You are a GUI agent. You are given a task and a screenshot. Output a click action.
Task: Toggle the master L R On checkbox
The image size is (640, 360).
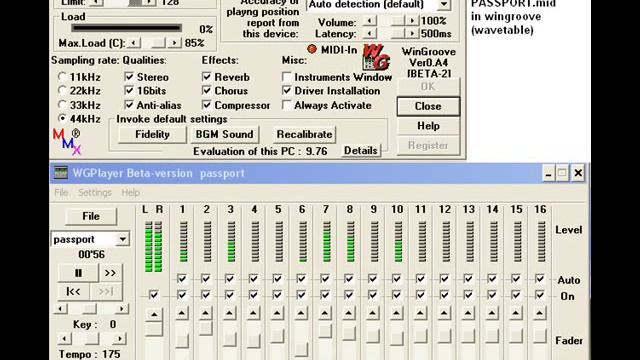[x=153, y=294]
